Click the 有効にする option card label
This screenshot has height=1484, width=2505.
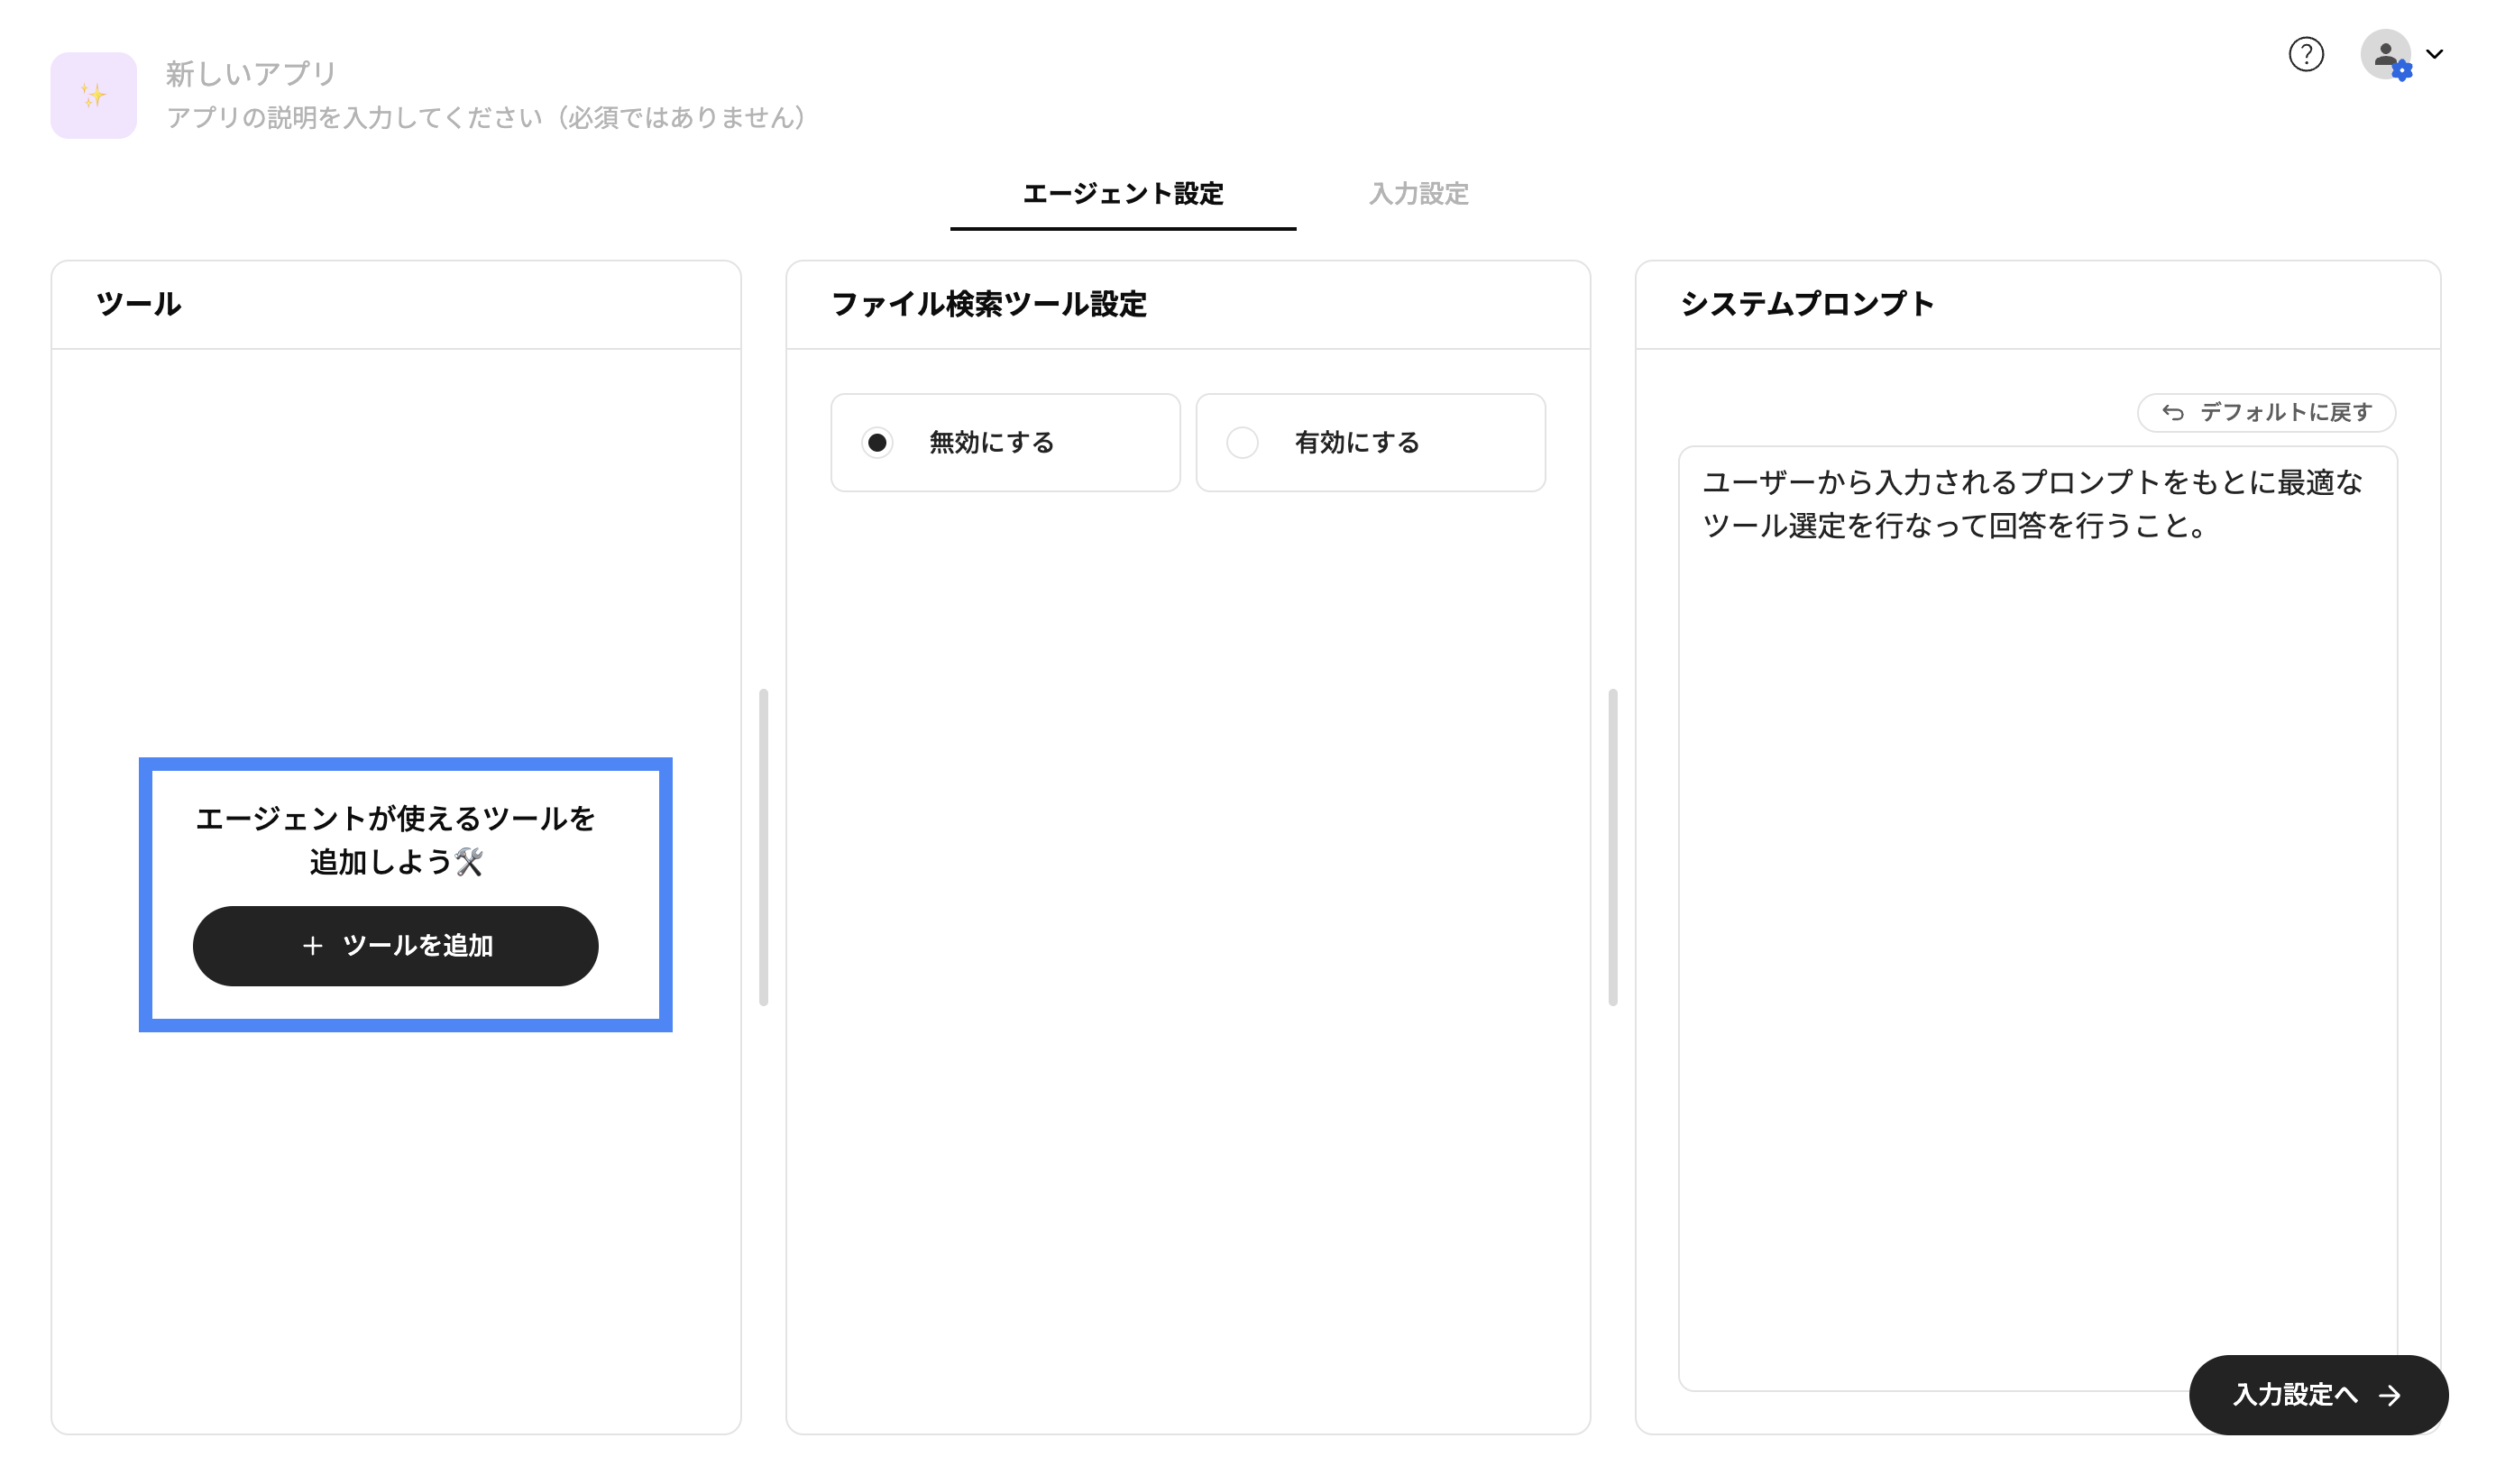coord(1357,443)
